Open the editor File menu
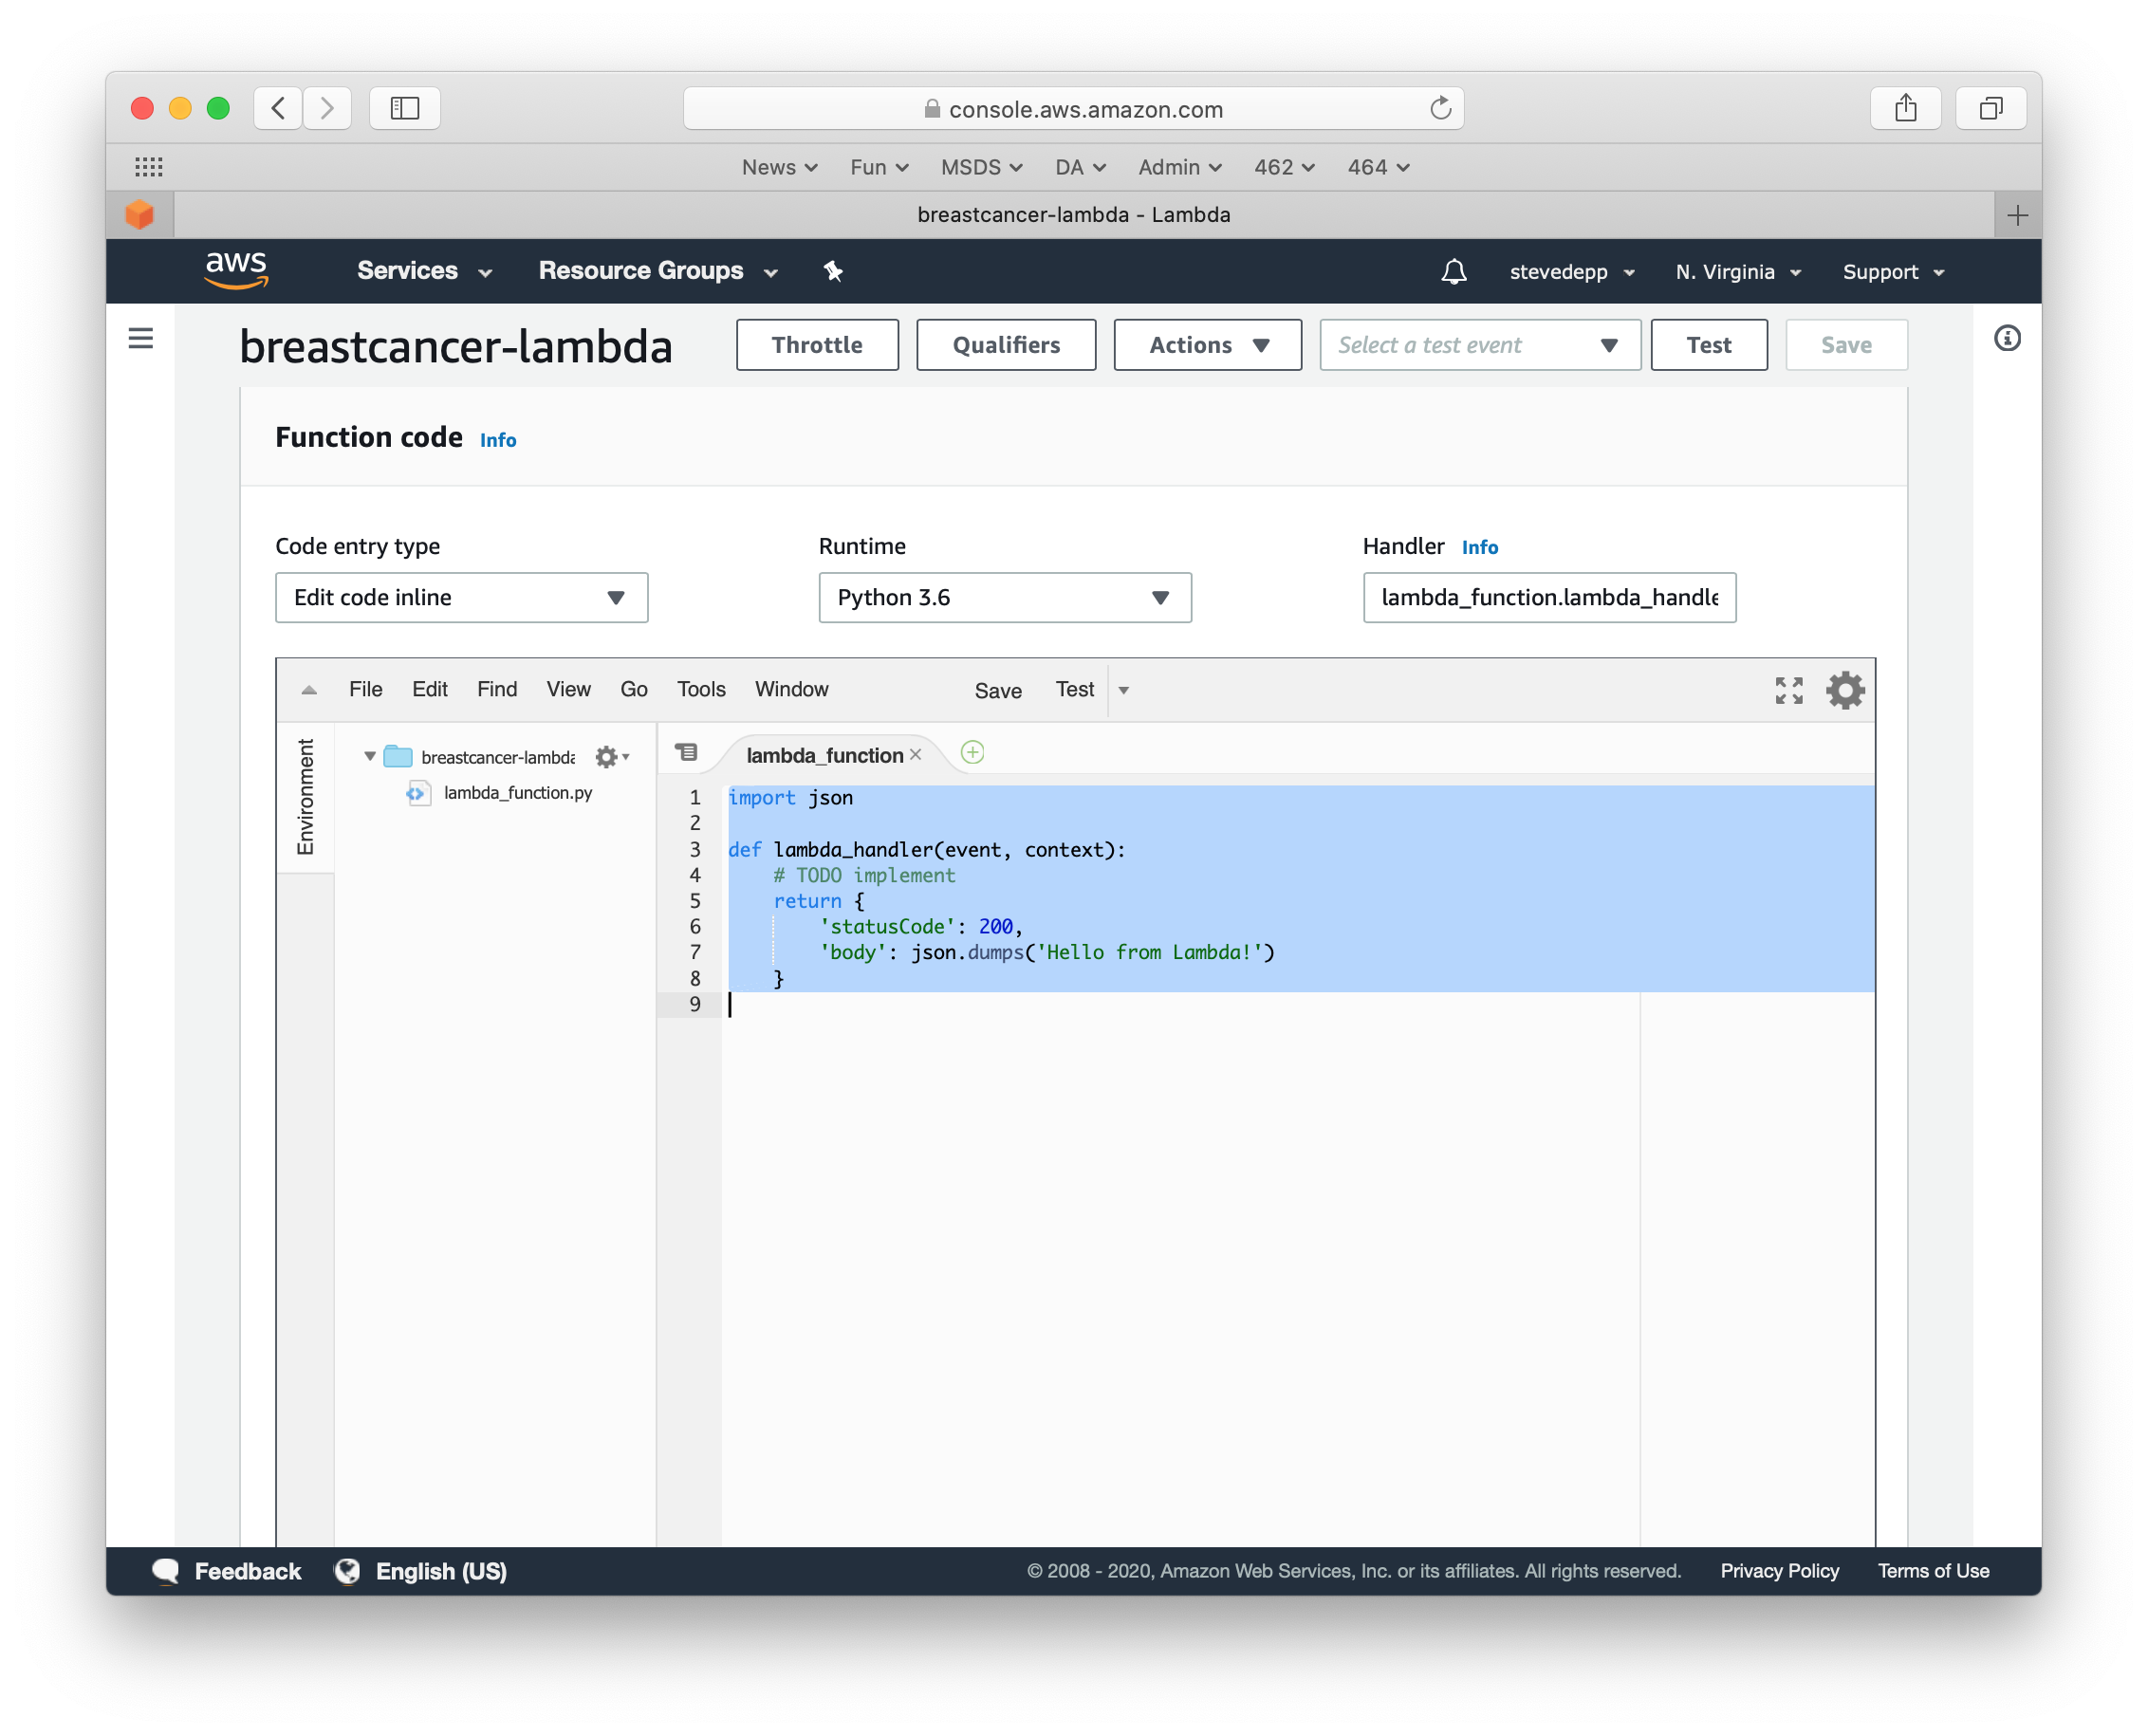The image size is (2148, 1736). click(365, 689)
